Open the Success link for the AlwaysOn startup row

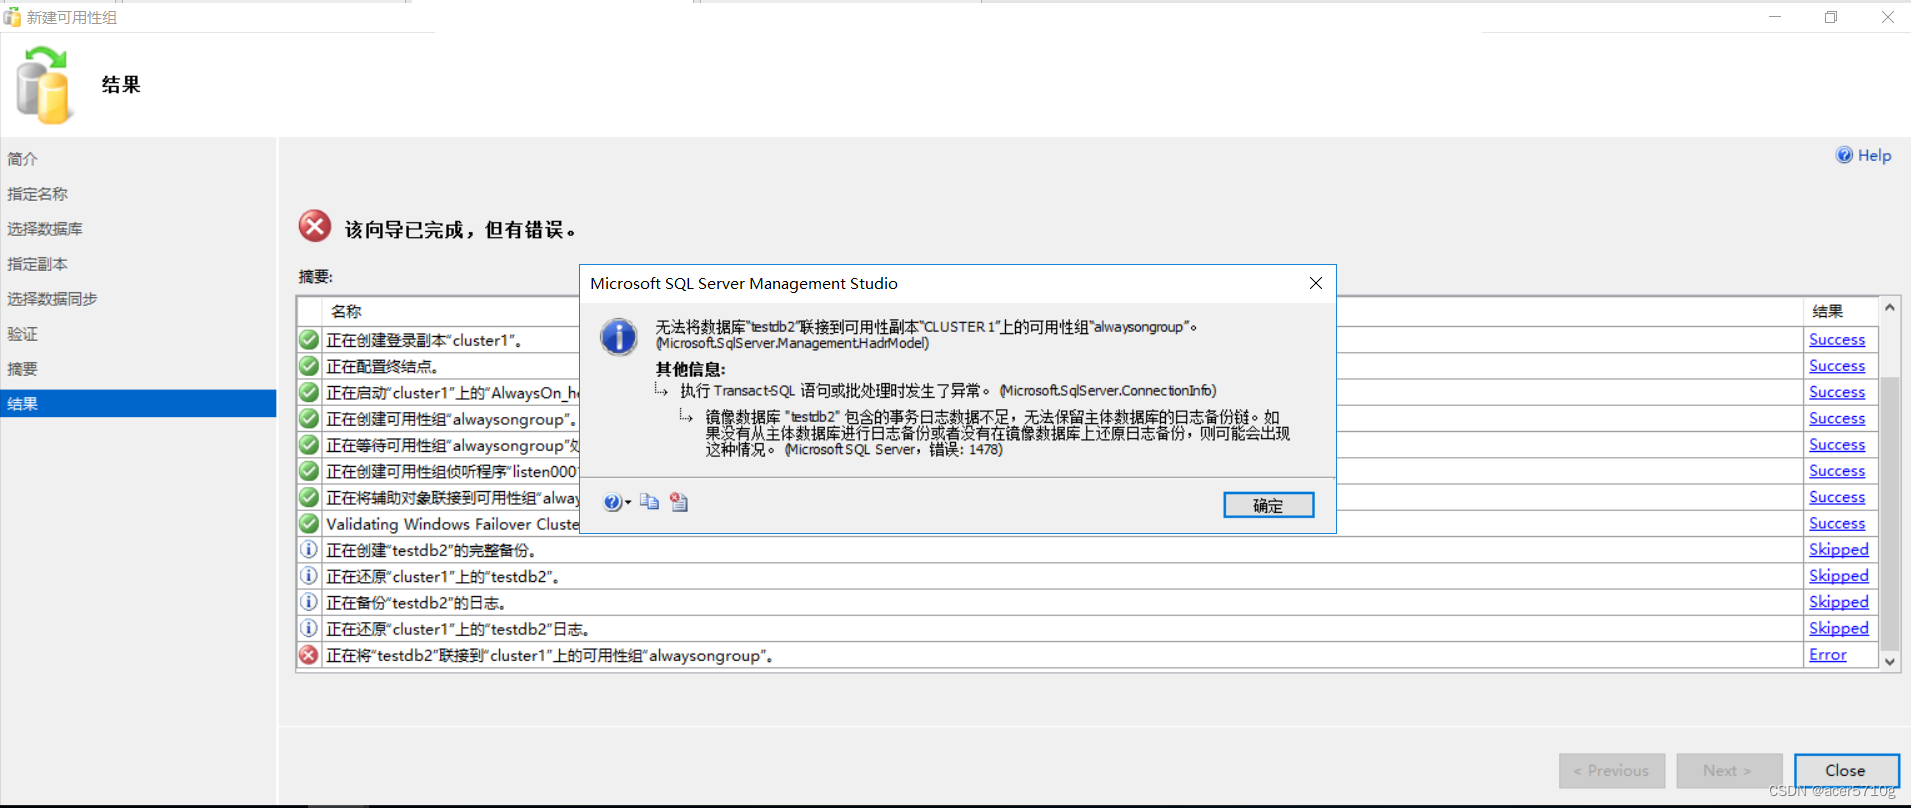click(1837, 392)
